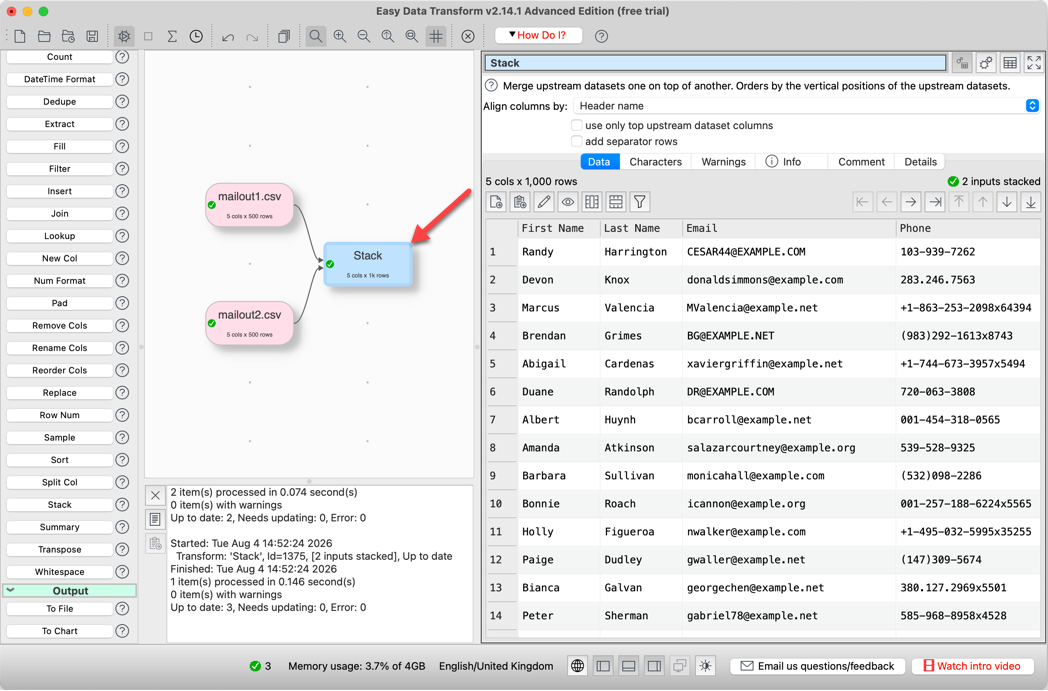Move down one row arrow
This screenshot has height=691, width=1048.
click(1007, 201)
